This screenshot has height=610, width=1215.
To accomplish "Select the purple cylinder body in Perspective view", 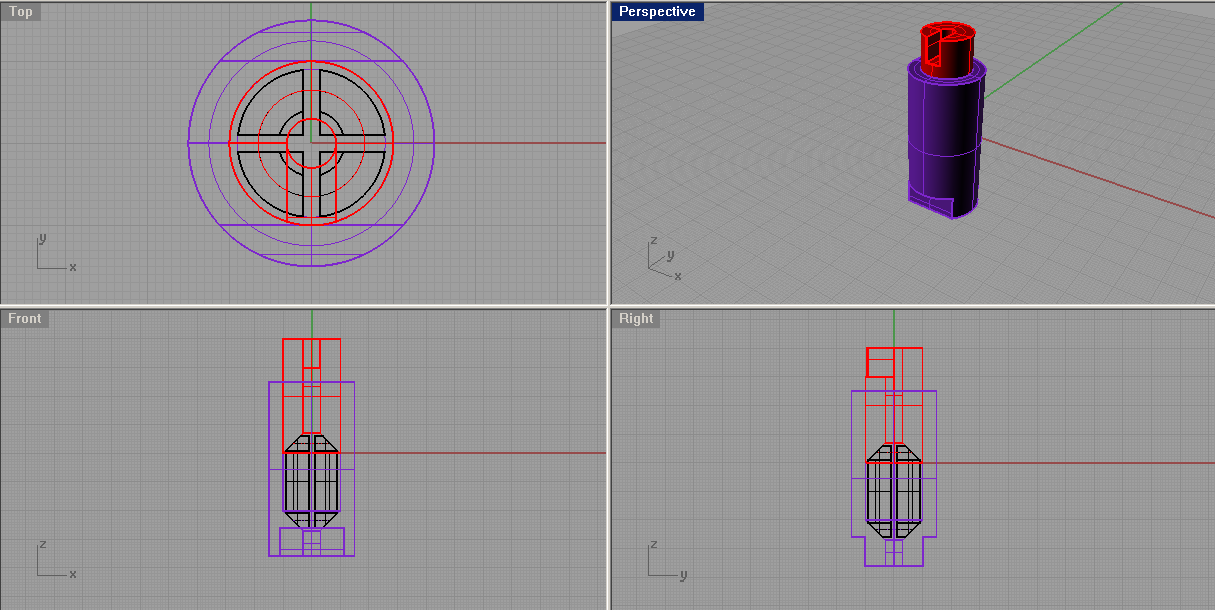I will [x=946, y=137].
